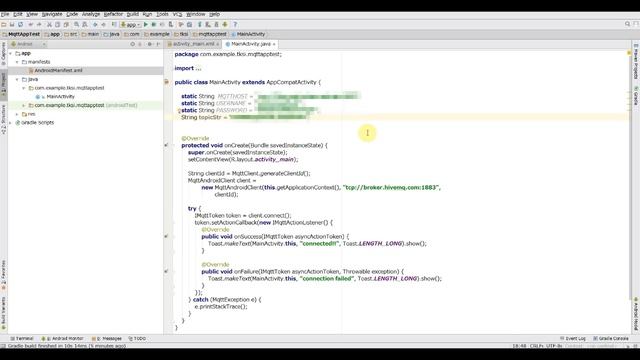Click the Project panel settings gear icon
640x360 pixels.
click(x=149, y=44)
